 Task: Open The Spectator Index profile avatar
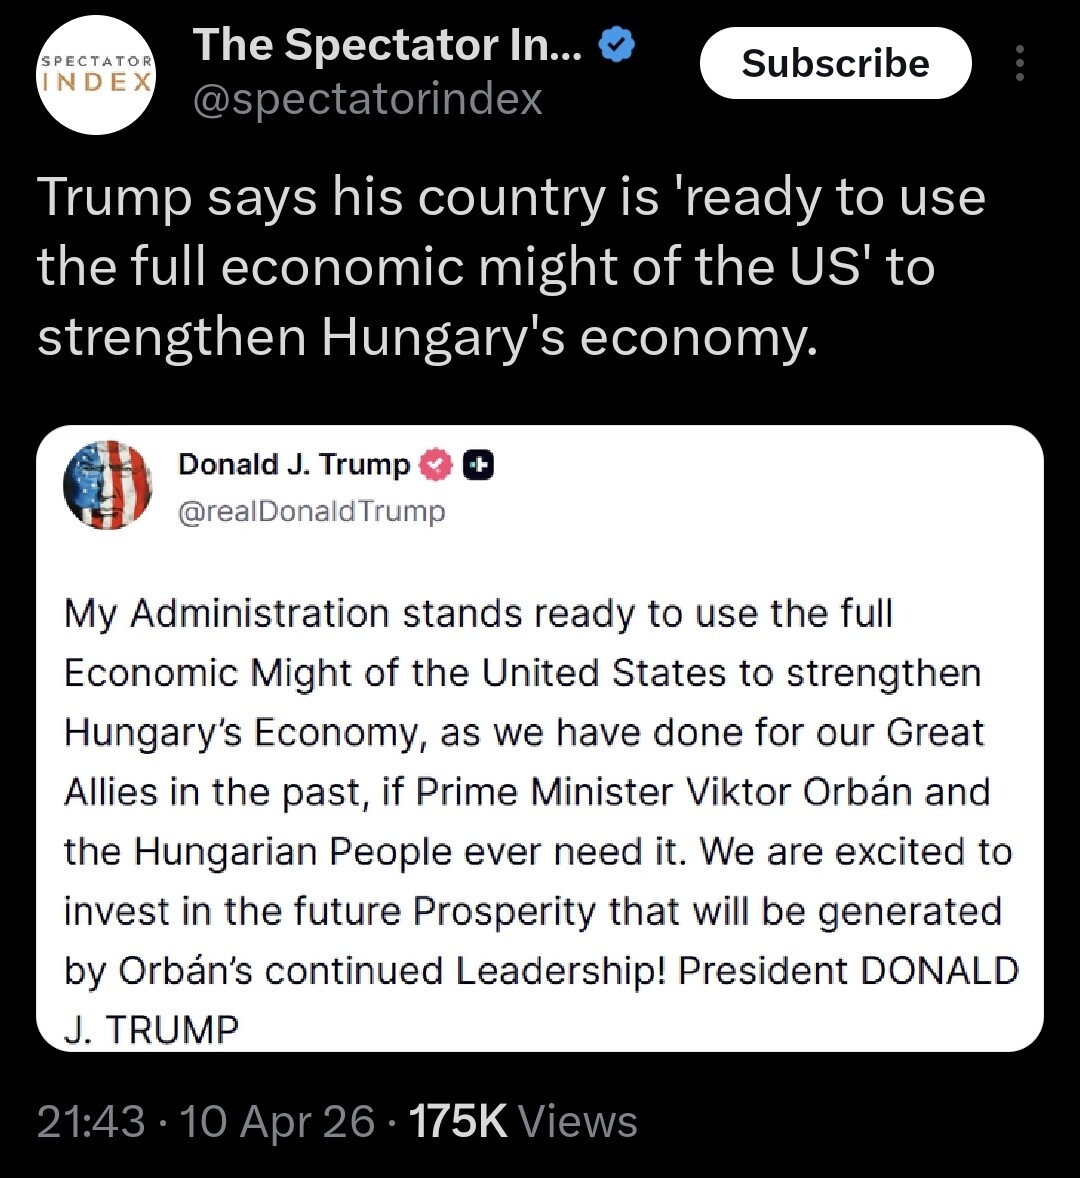coord(97,74)
